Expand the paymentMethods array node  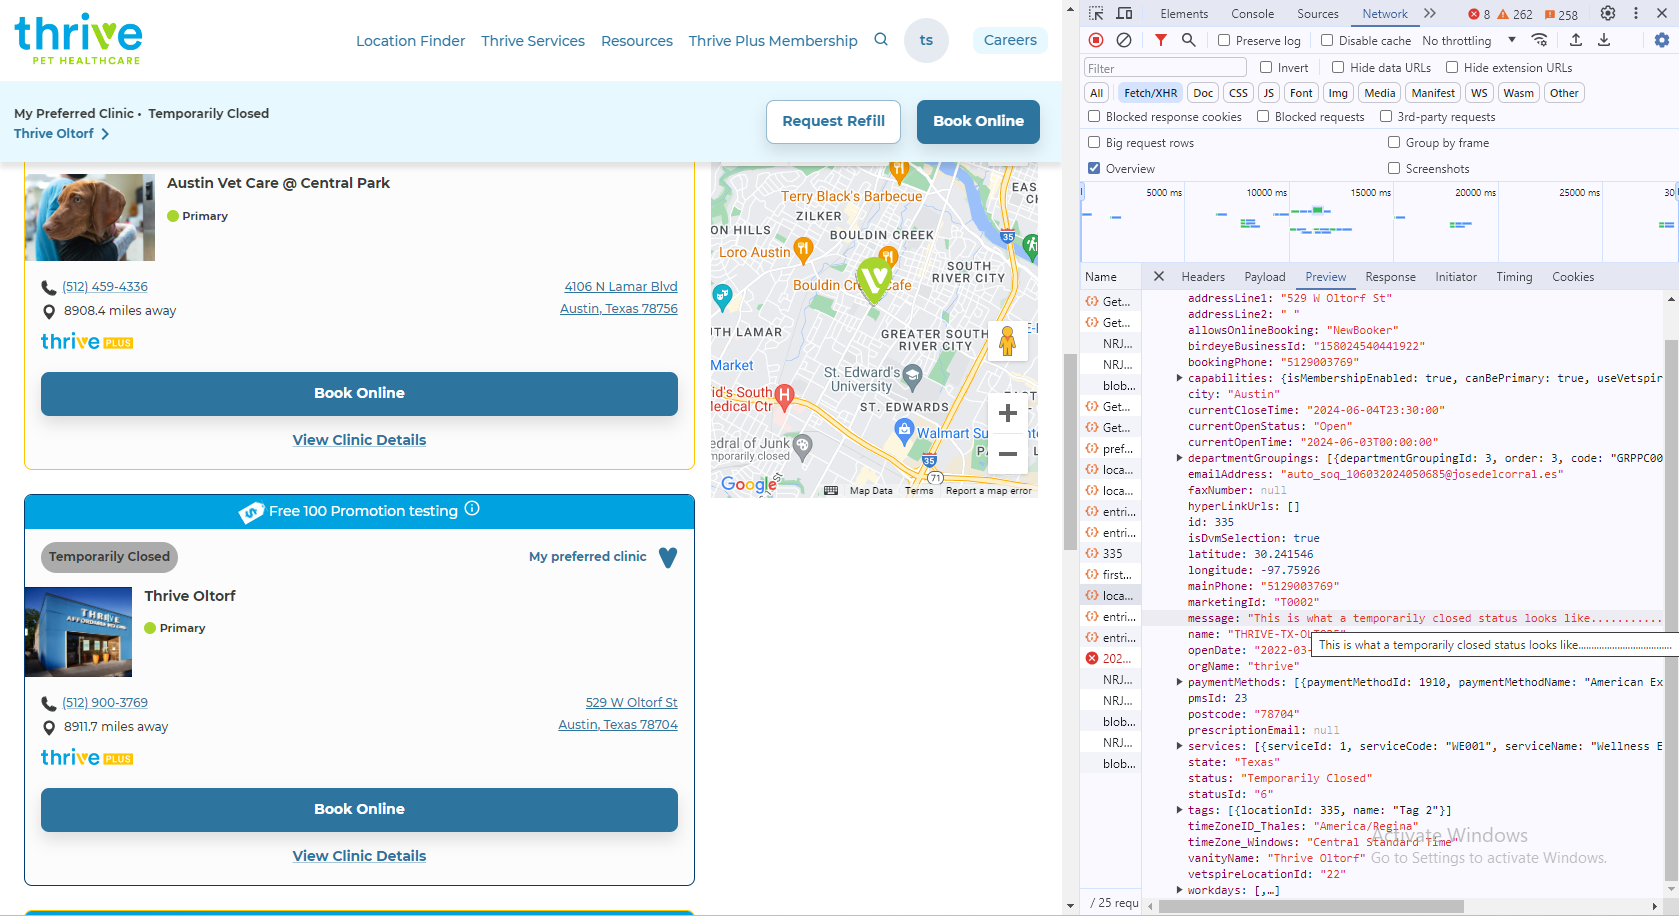coord(1180,682)
